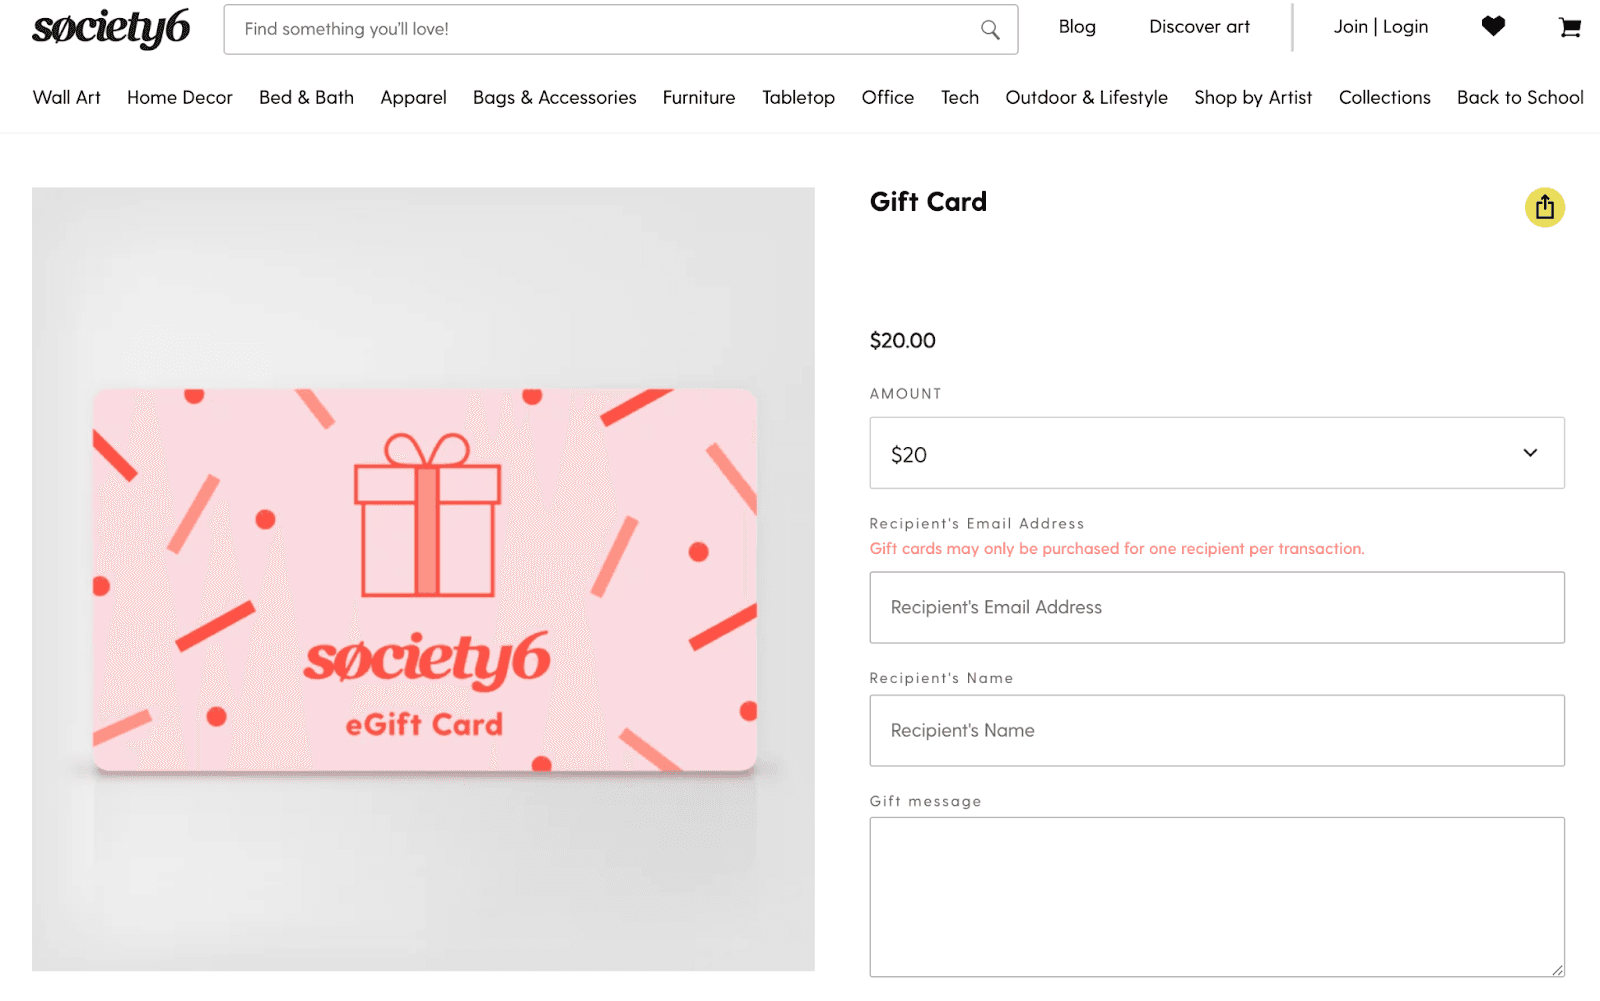The width and height of the screenshot is (1600, 1001).
Task: Click Join | Login
Action: [1380, 27]
